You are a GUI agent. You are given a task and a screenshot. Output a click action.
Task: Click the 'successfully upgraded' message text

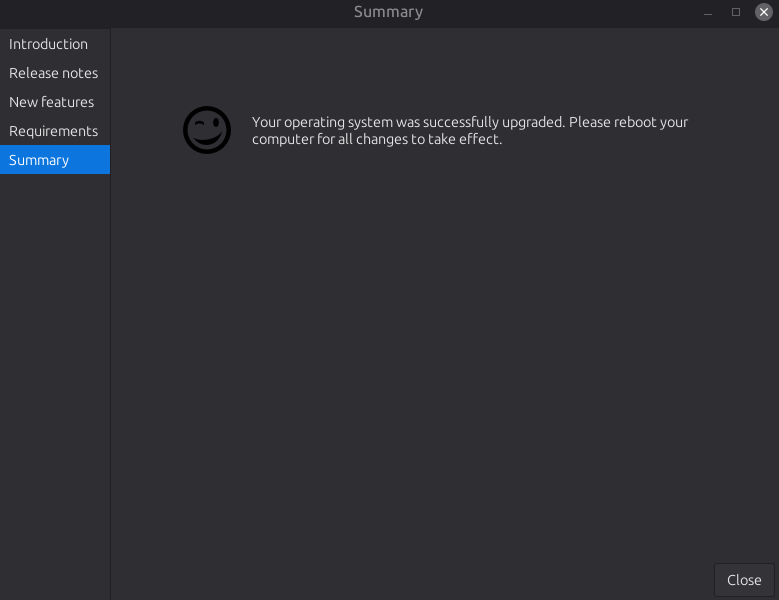click(x=469, y=130)
